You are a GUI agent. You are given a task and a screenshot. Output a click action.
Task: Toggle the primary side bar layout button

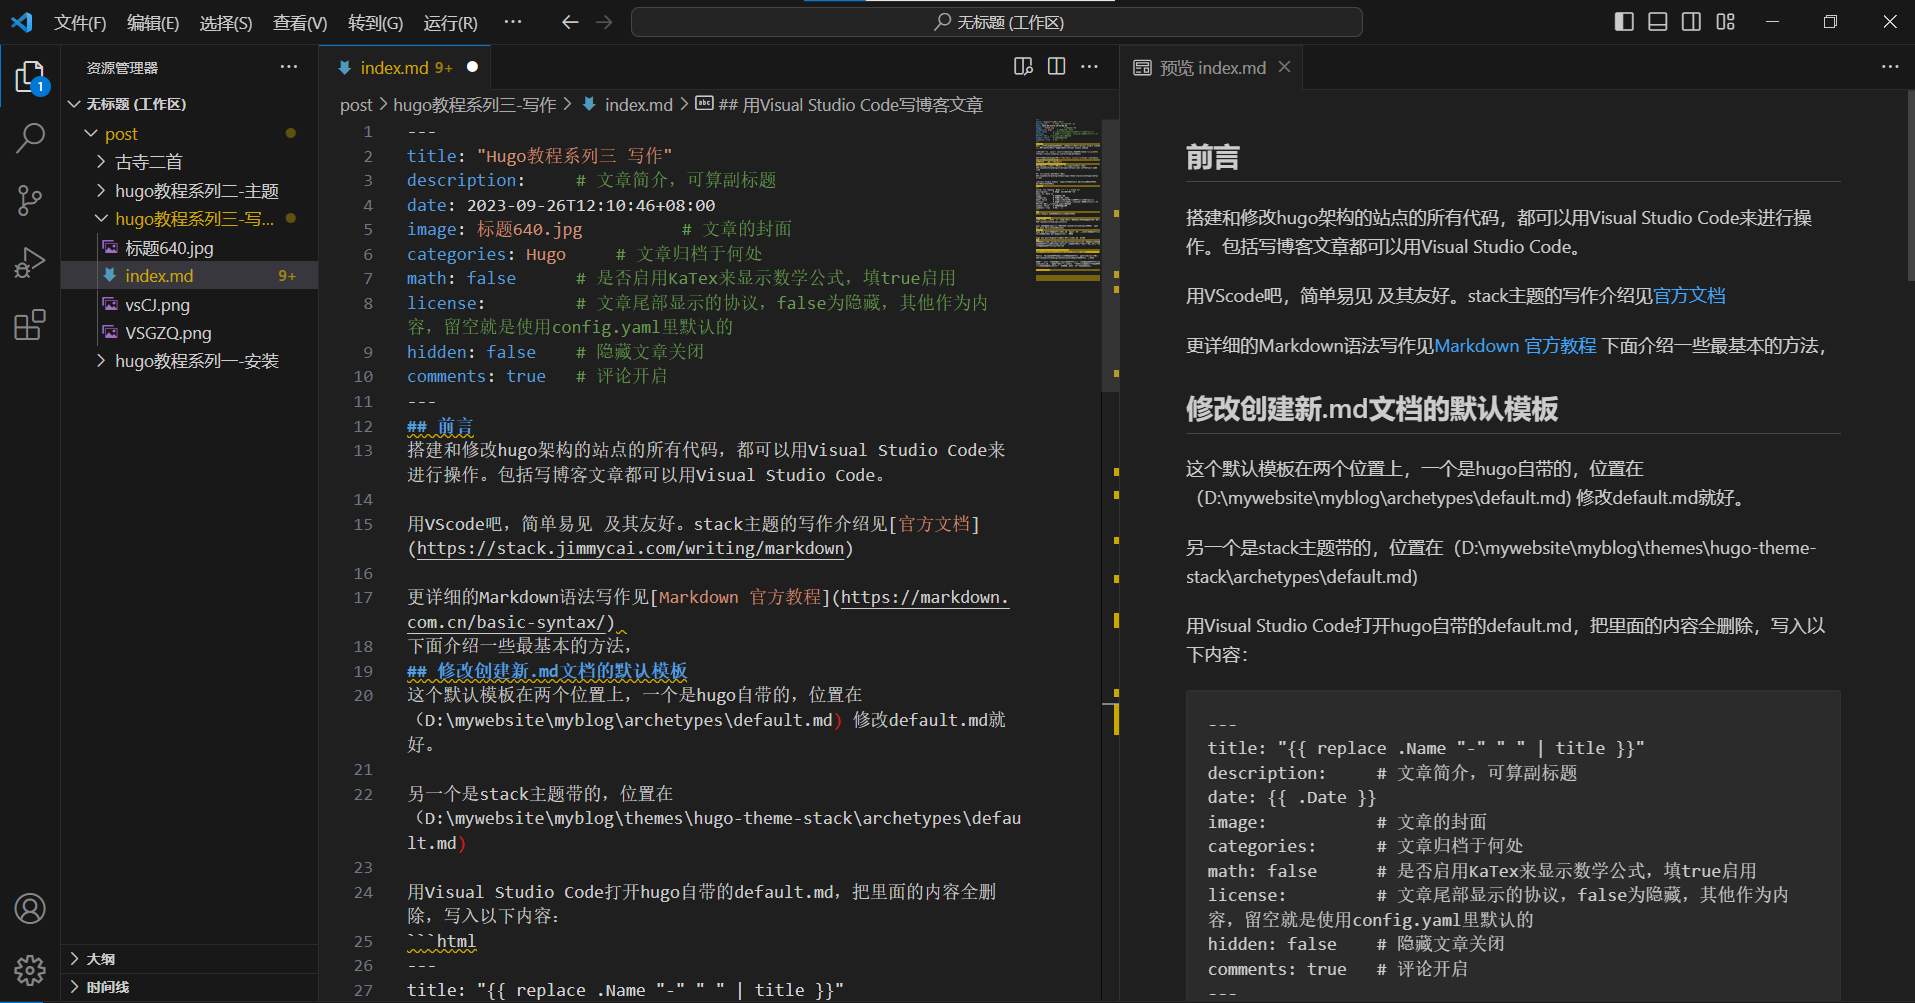click(1624, 22)
